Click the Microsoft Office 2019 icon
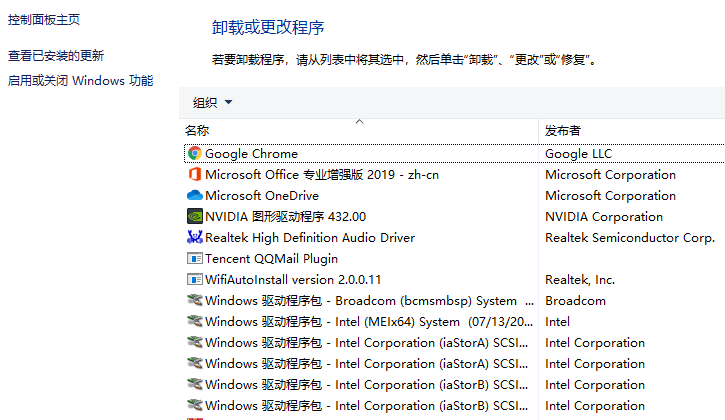725x420 pixels. (195, 175)
